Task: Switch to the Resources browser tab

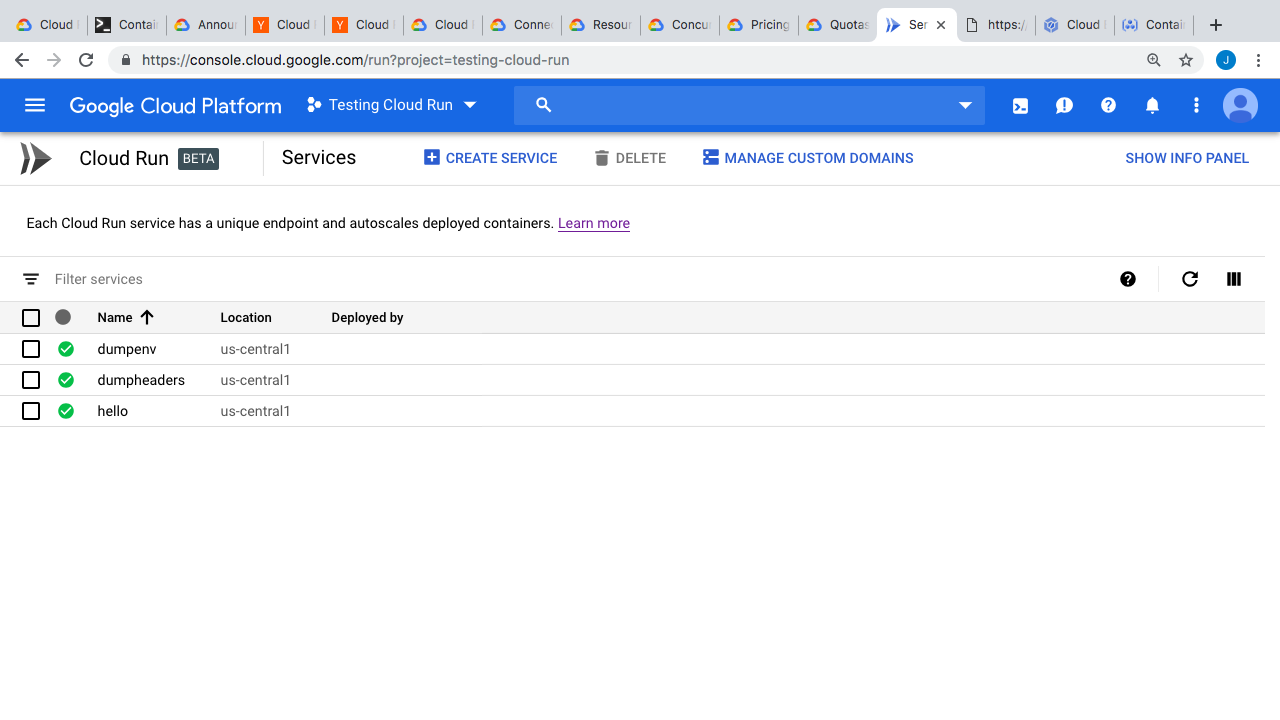Action: [600, 25]
